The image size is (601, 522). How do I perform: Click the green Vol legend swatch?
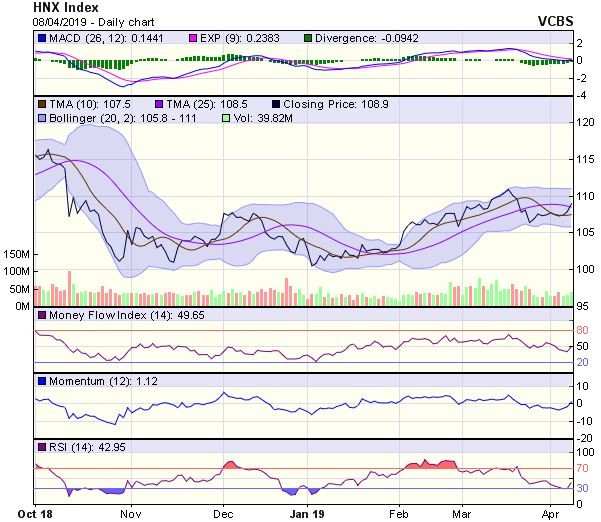pos(224,118)
